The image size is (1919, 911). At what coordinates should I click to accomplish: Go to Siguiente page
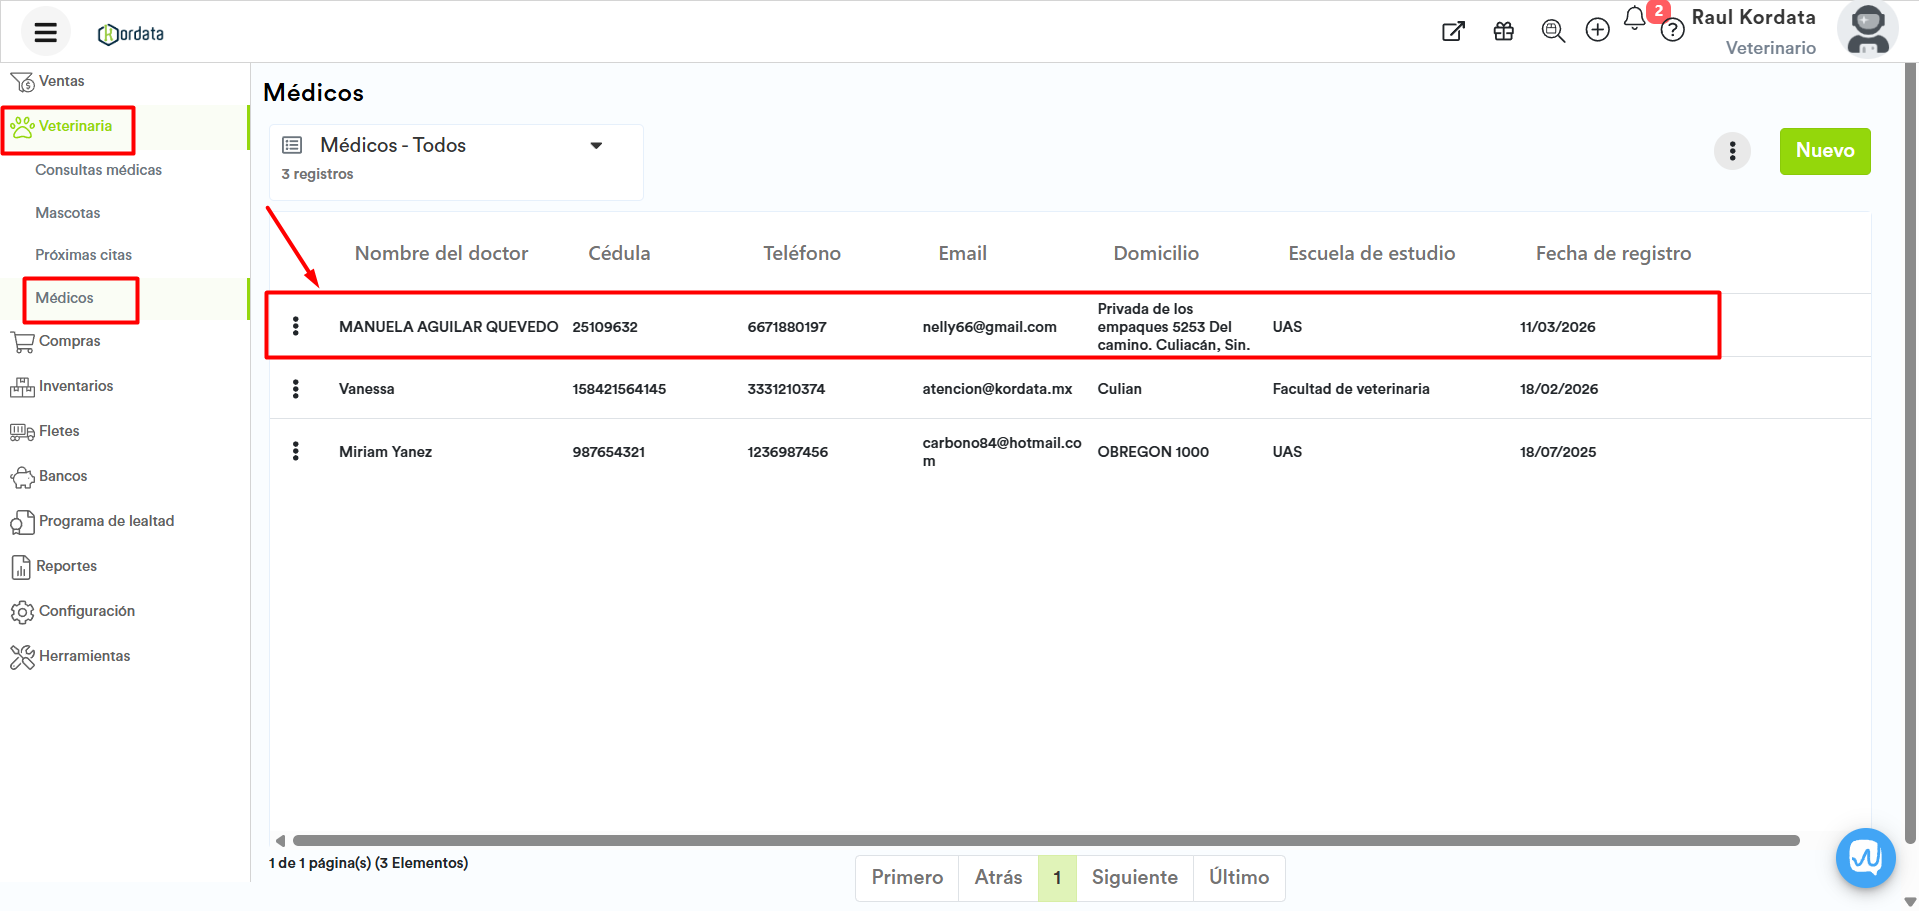point(1134,877)
